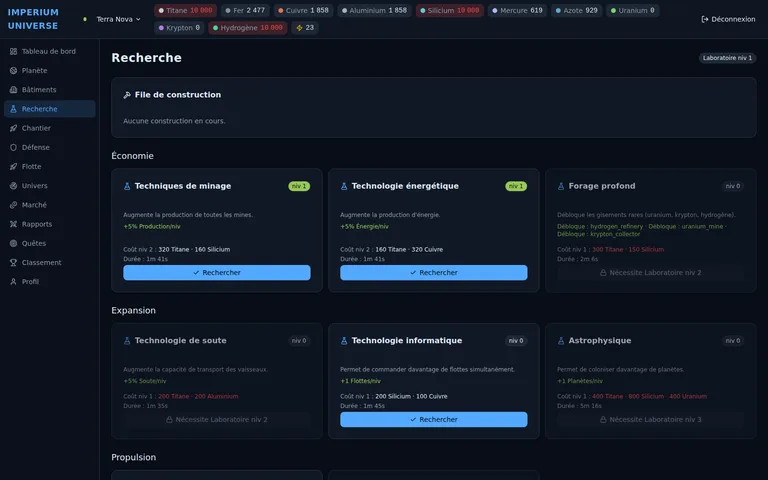The width and height of the screenshot is (768, 480).
Task: Click Rechercher for Techniques de minage
Action: (x=216, y=273)
